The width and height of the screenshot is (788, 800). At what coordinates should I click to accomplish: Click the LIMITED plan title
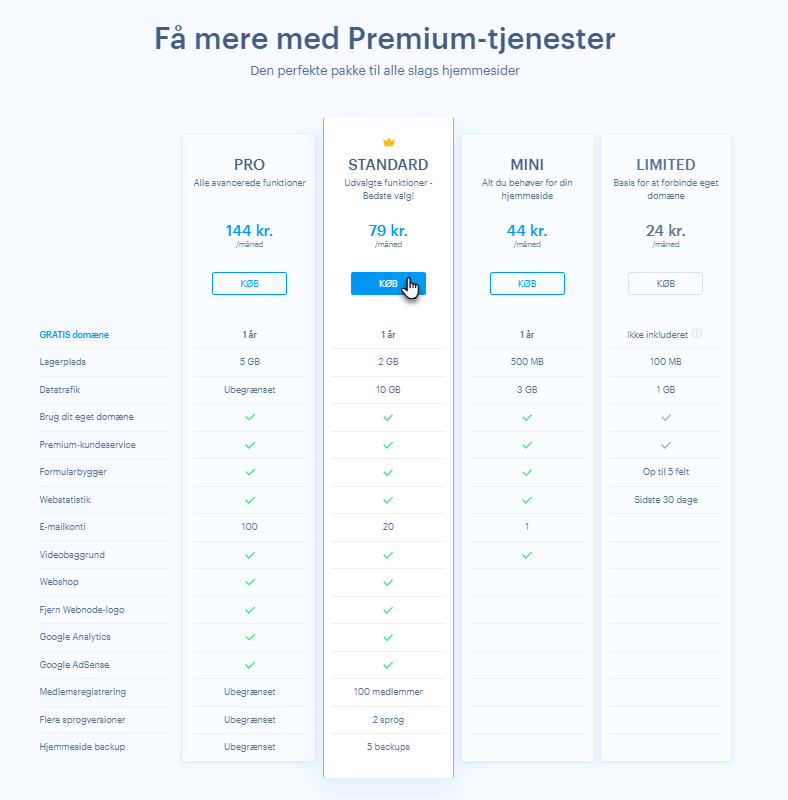coord(665,165)
